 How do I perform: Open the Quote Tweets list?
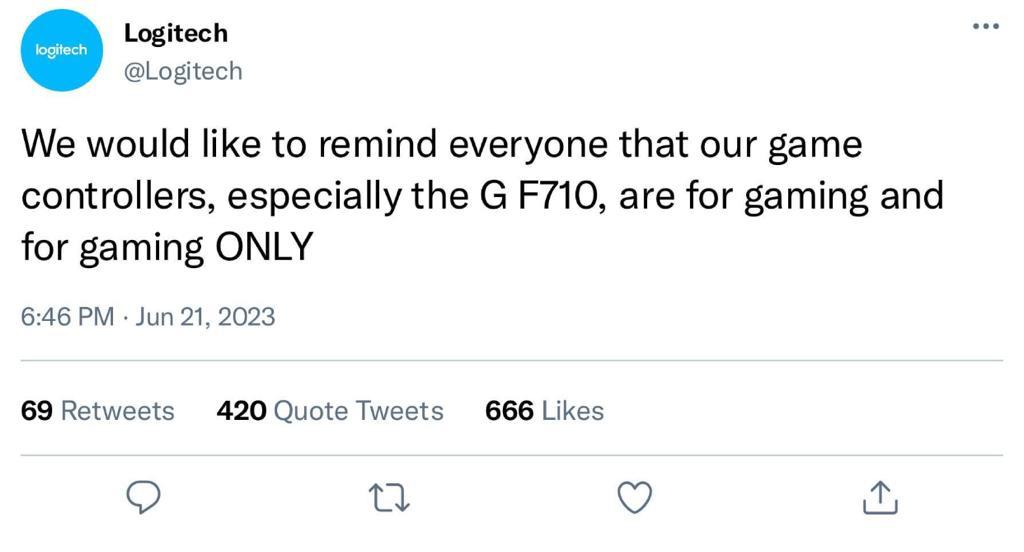[358, 411]
